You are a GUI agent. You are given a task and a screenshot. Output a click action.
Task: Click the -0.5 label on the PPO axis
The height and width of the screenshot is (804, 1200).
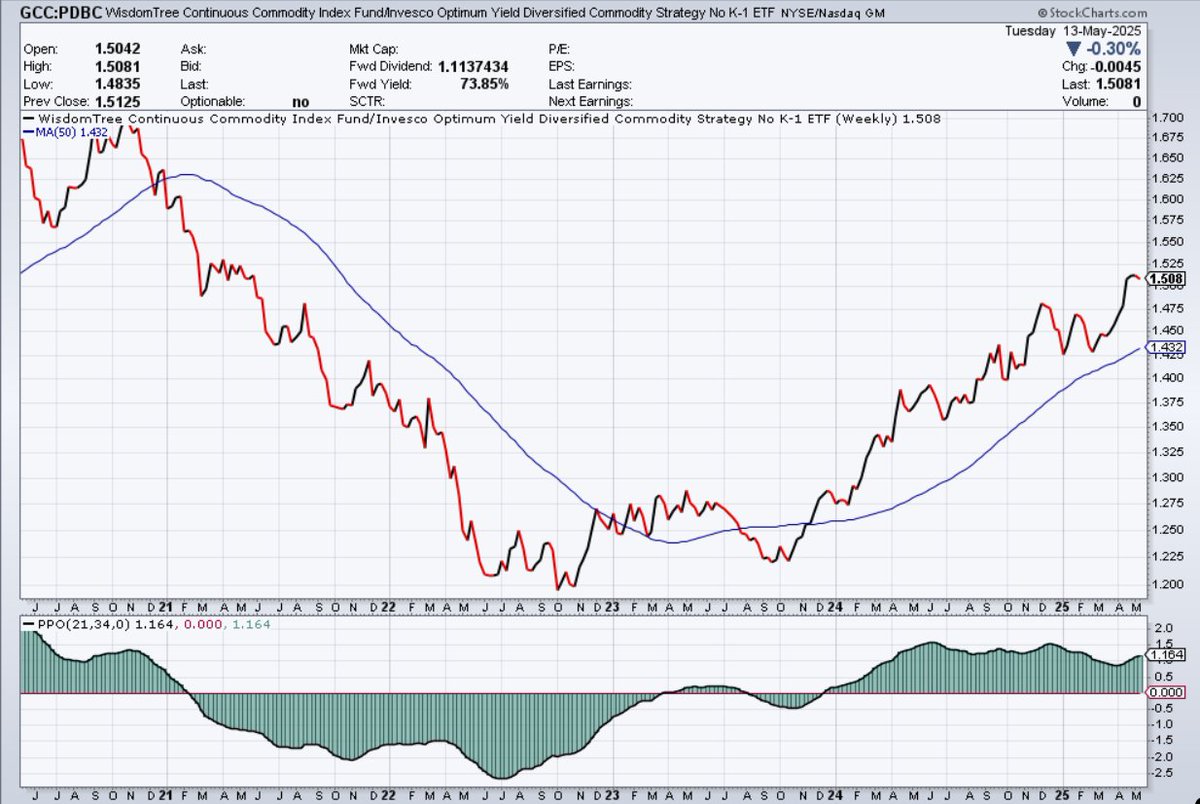tap(1160, 709)
